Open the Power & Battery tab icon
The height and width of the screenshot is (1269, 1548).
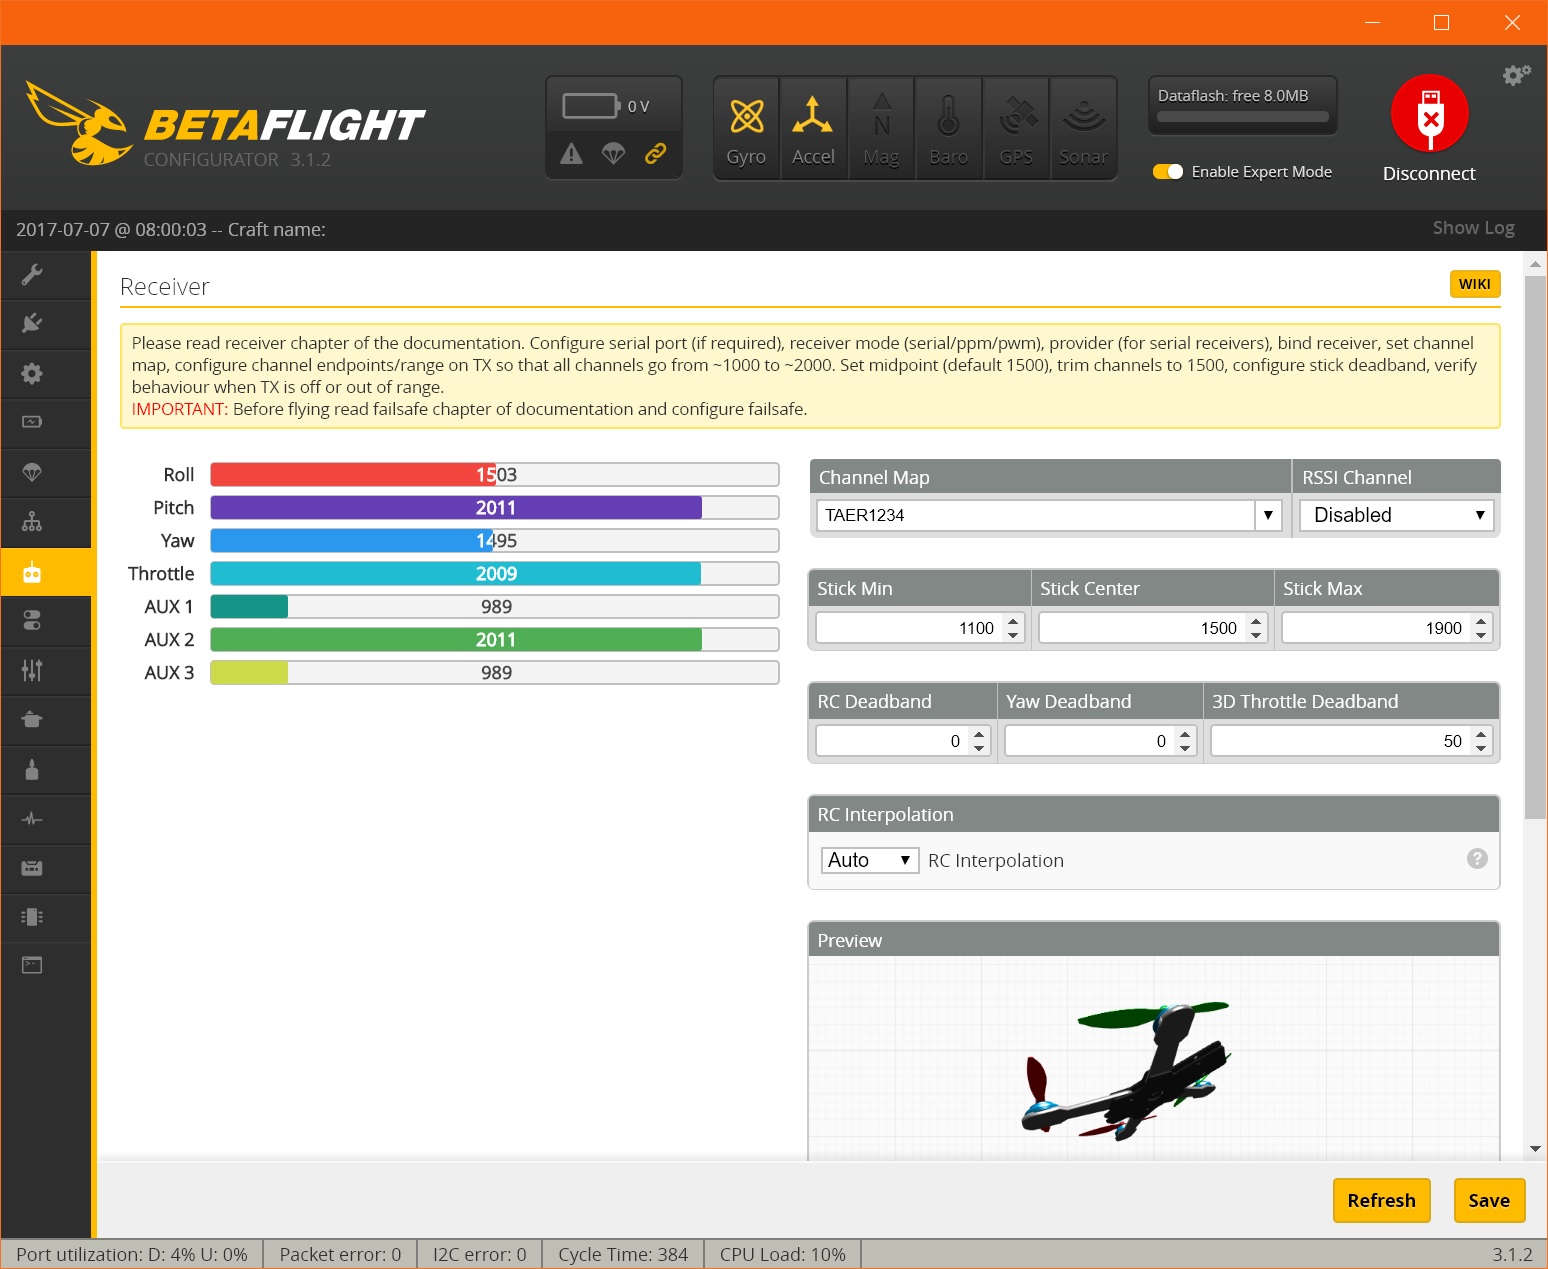coord(32,422)
